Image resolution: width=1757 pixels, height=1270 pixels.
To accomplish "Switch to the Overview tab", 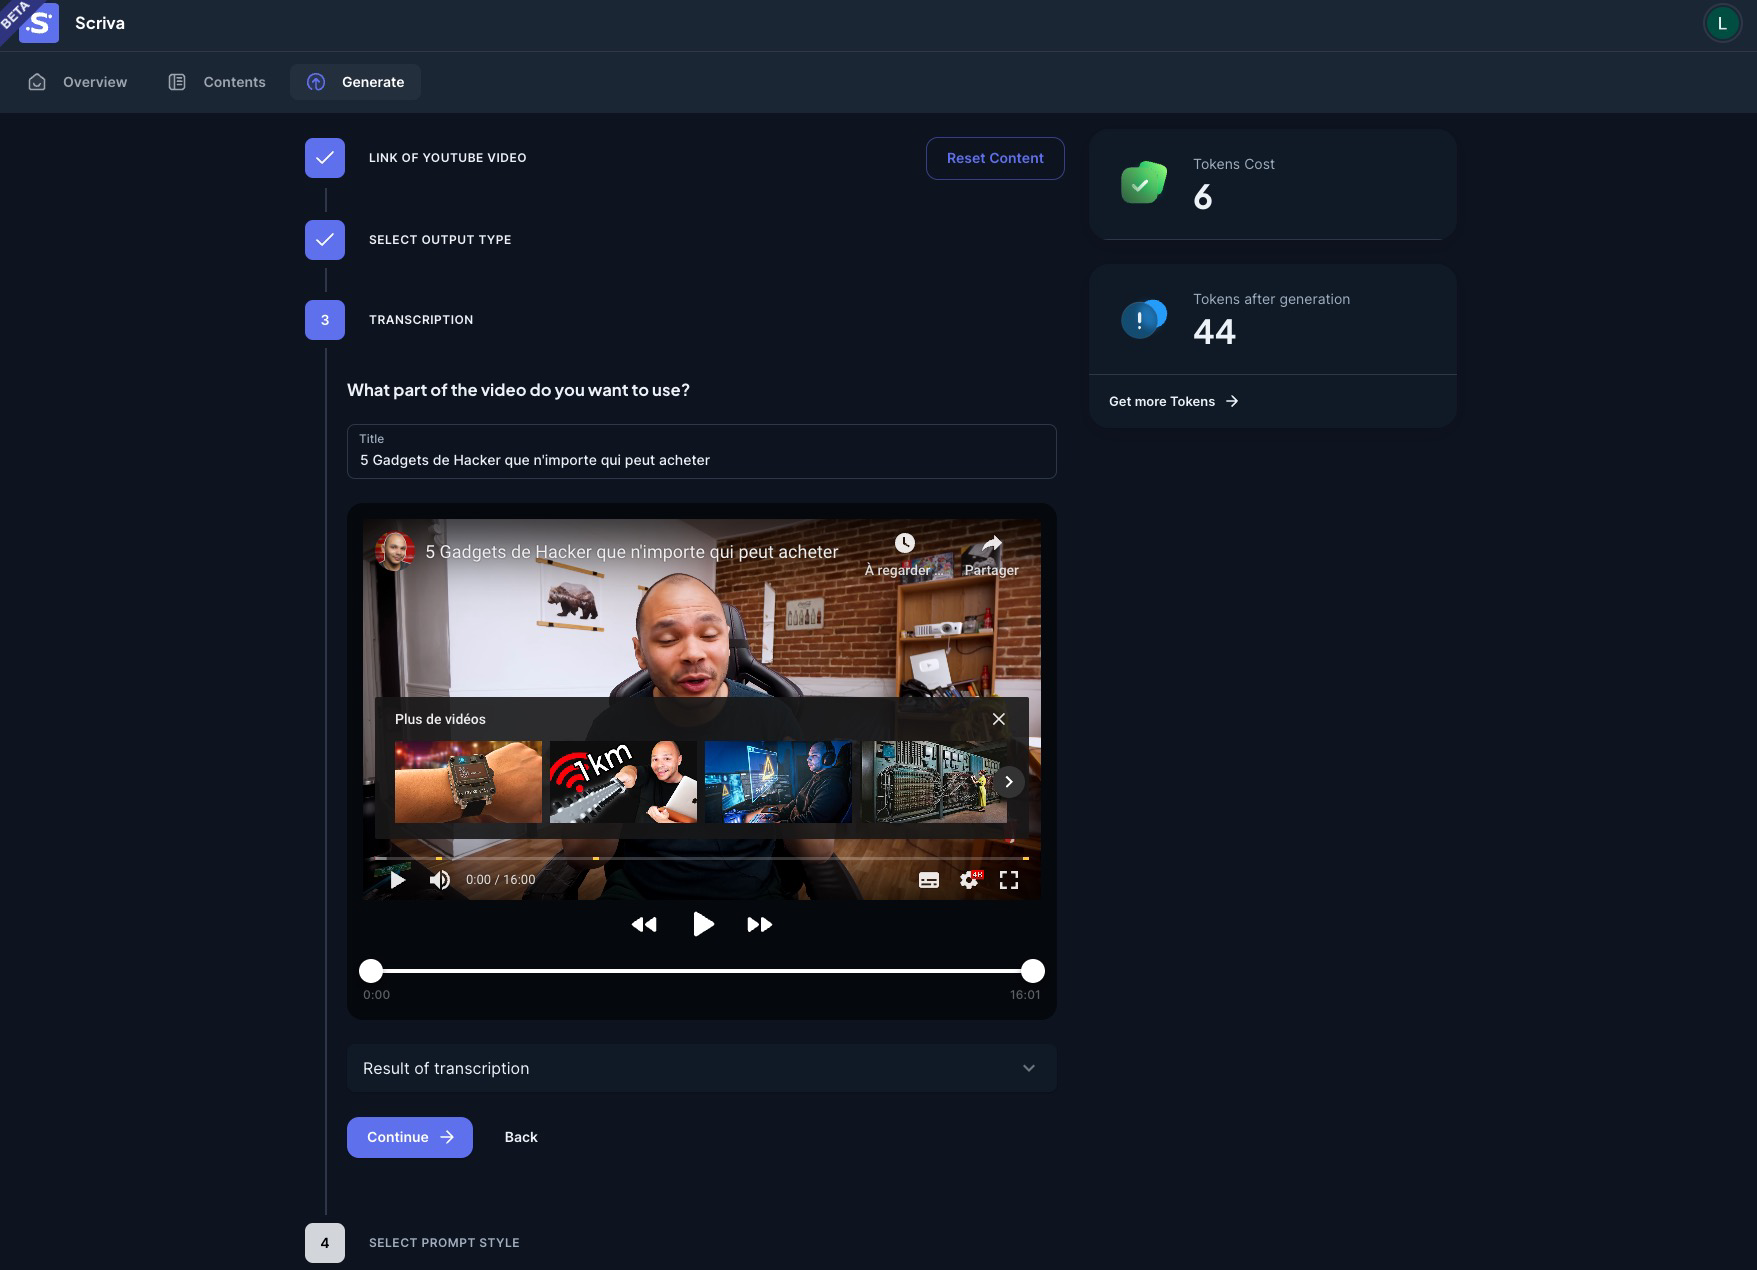I will coord(78,82).
